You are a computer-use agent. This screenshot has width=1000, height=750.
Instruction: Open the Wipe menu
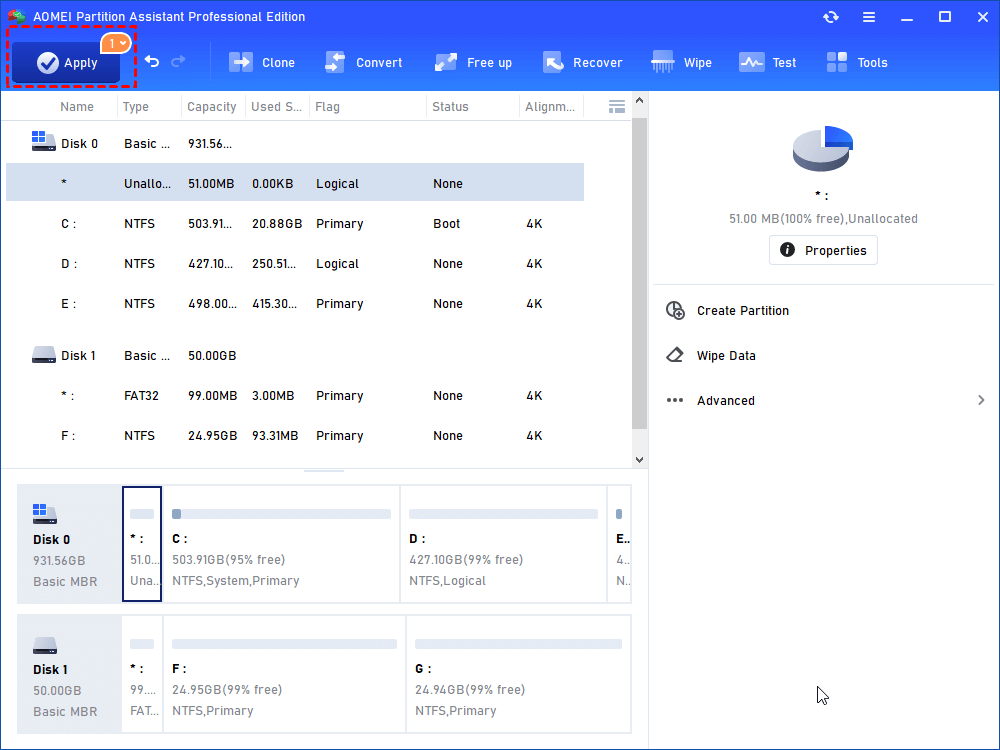[x=681, y=62]
